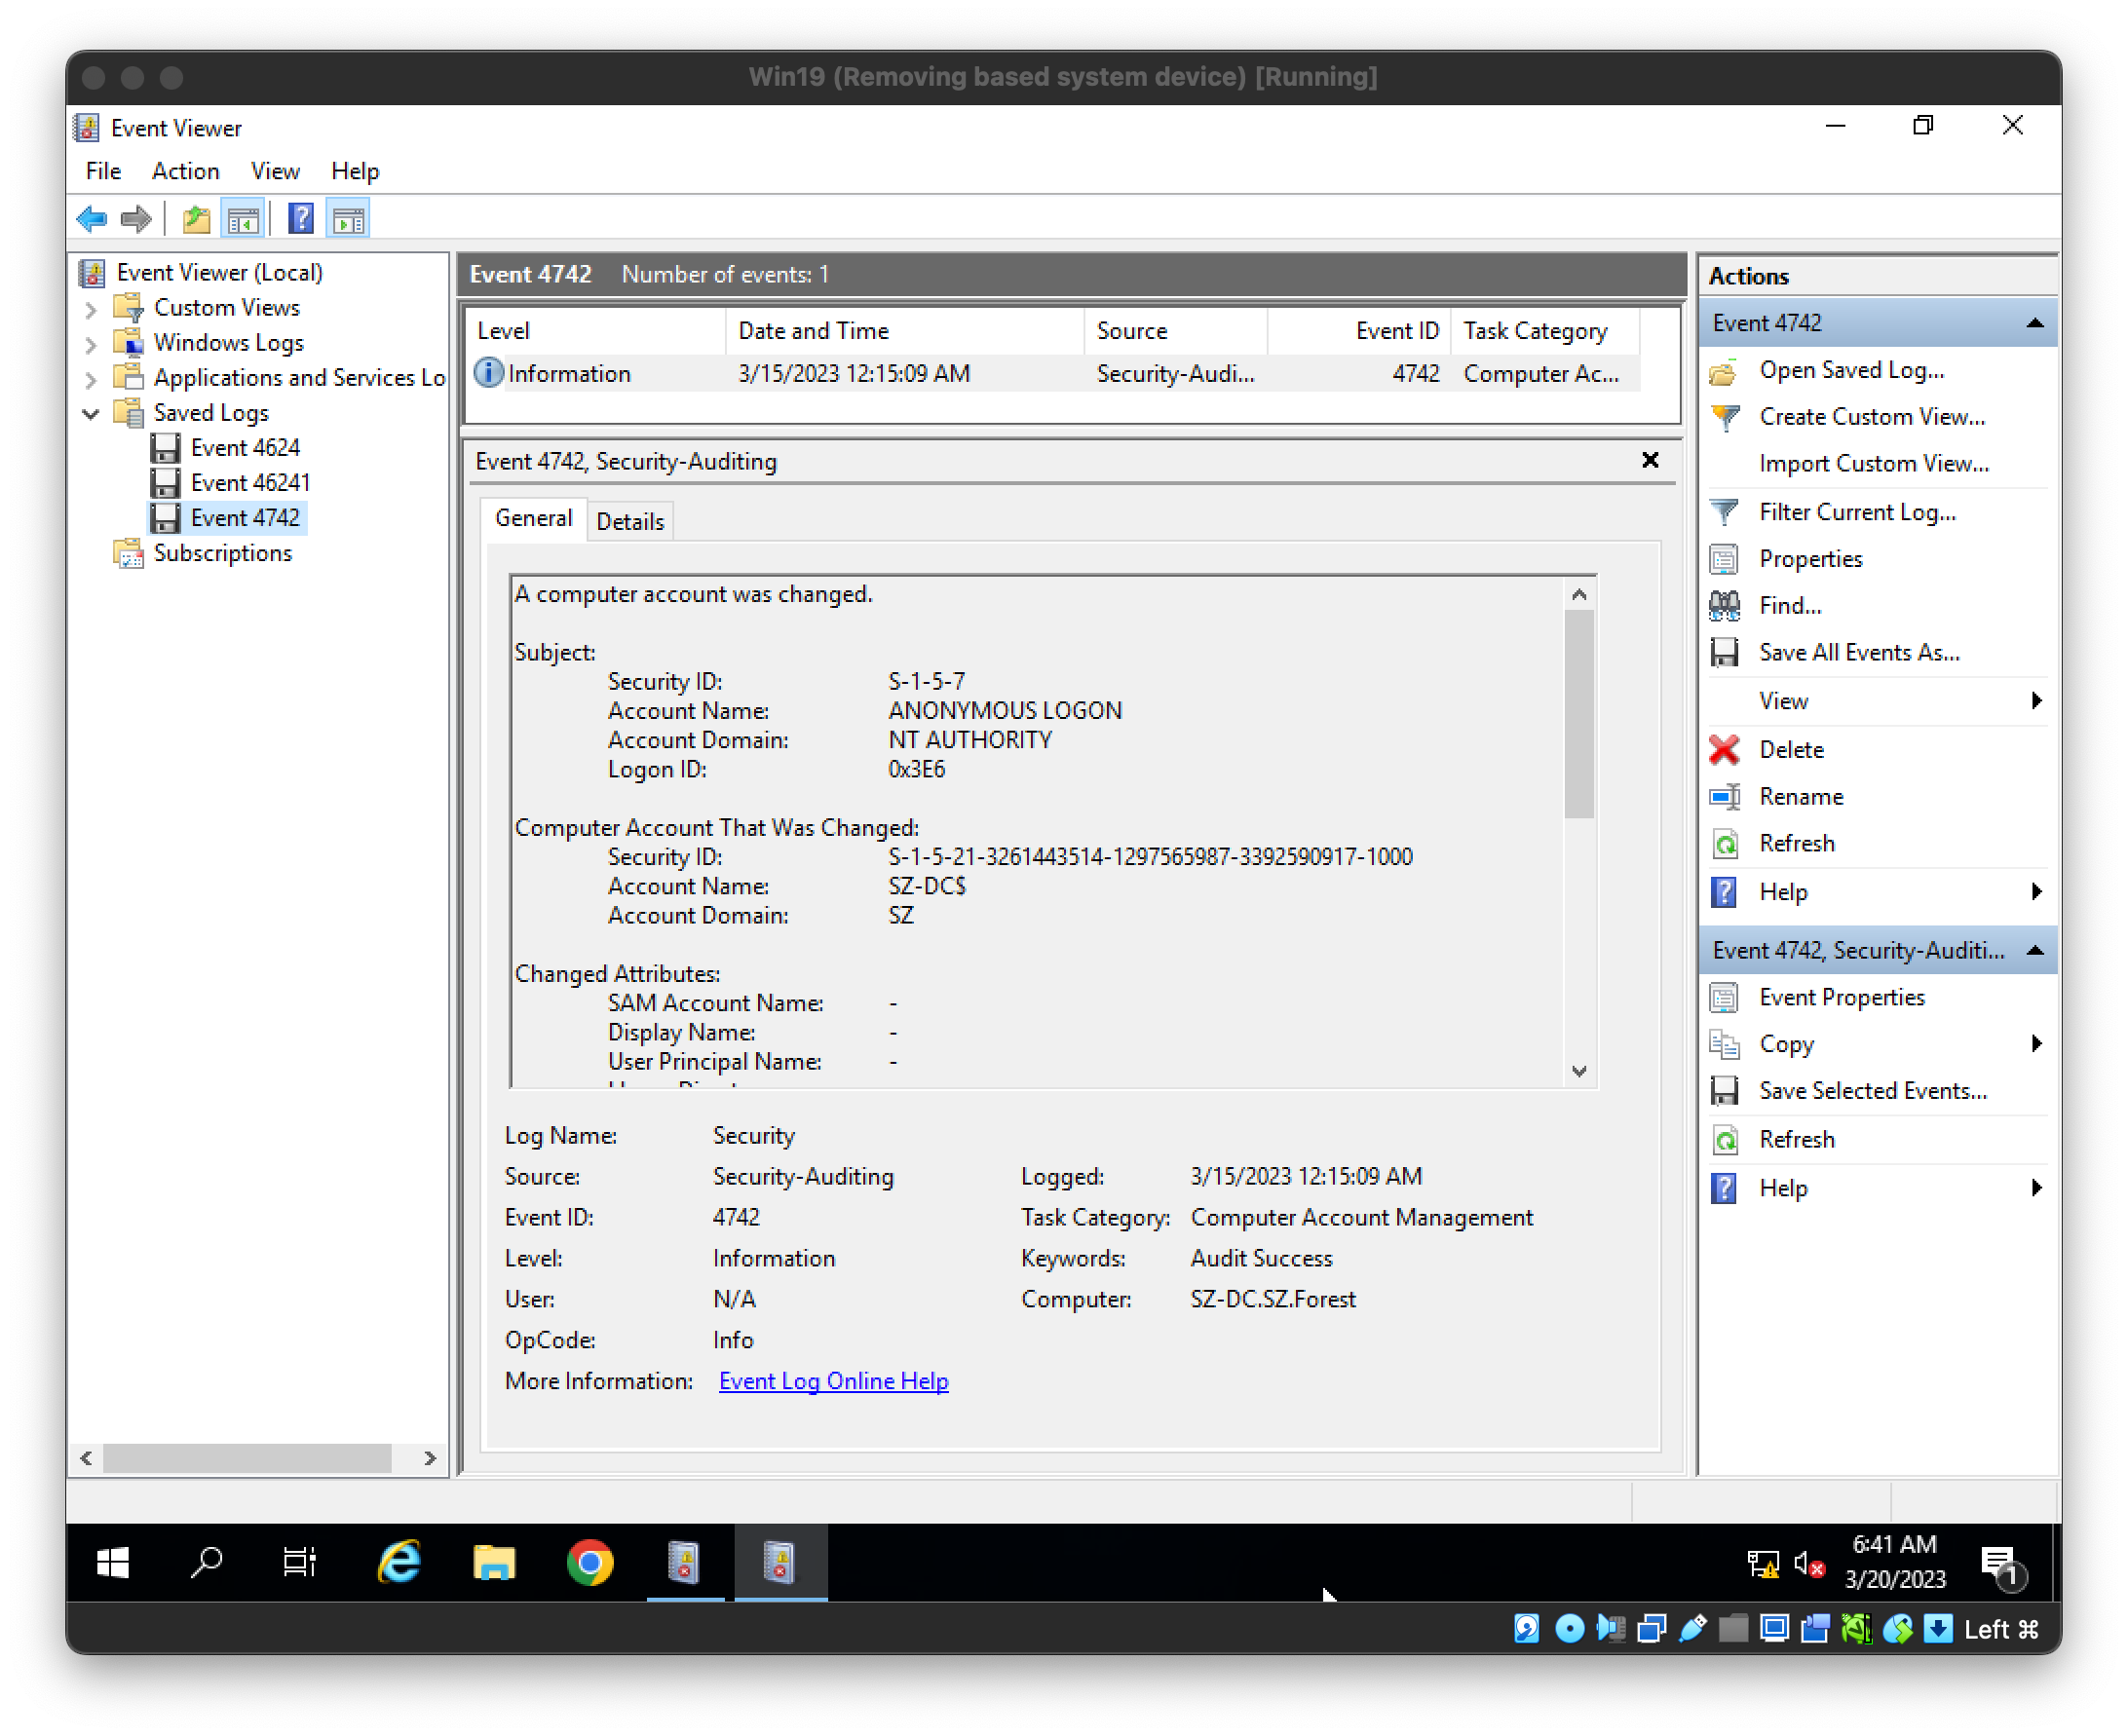This screenshot has height=1736, width=2128.
Task: Click the Rename action icon
Action: point(1724,797)
